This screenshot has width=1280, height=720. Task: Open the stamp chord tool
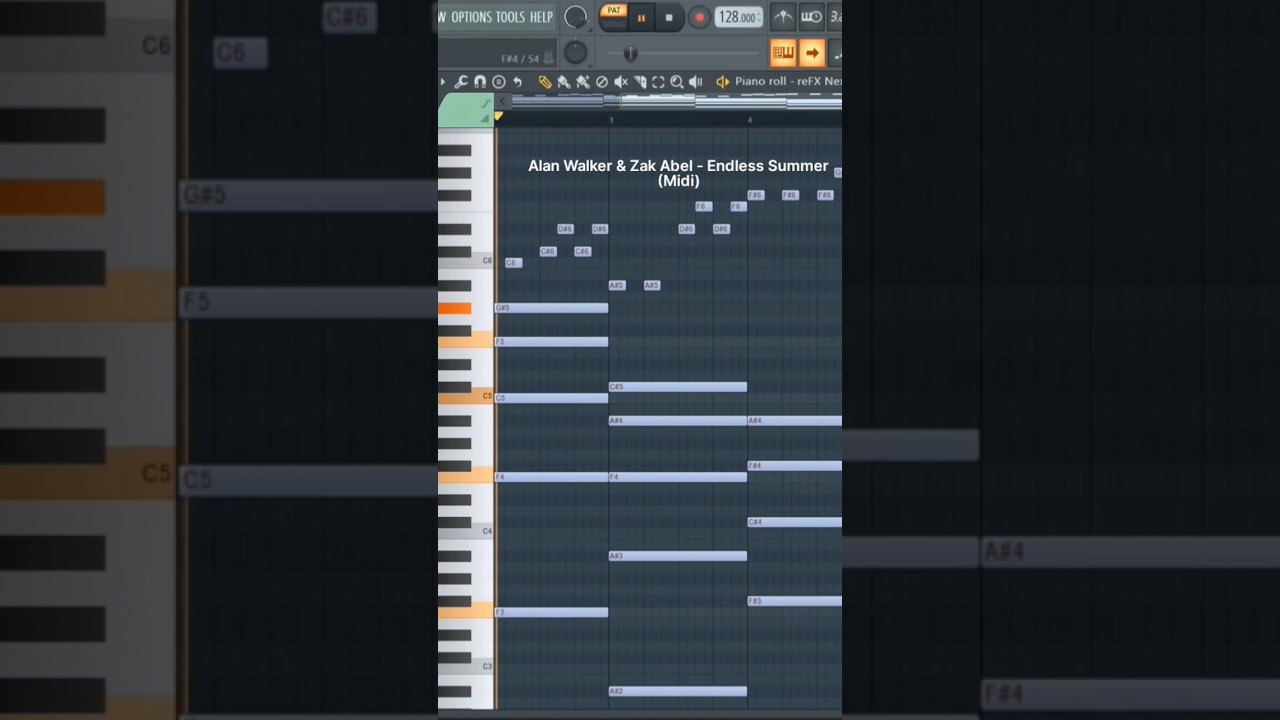pyautogui.click(x=499, y=82)
